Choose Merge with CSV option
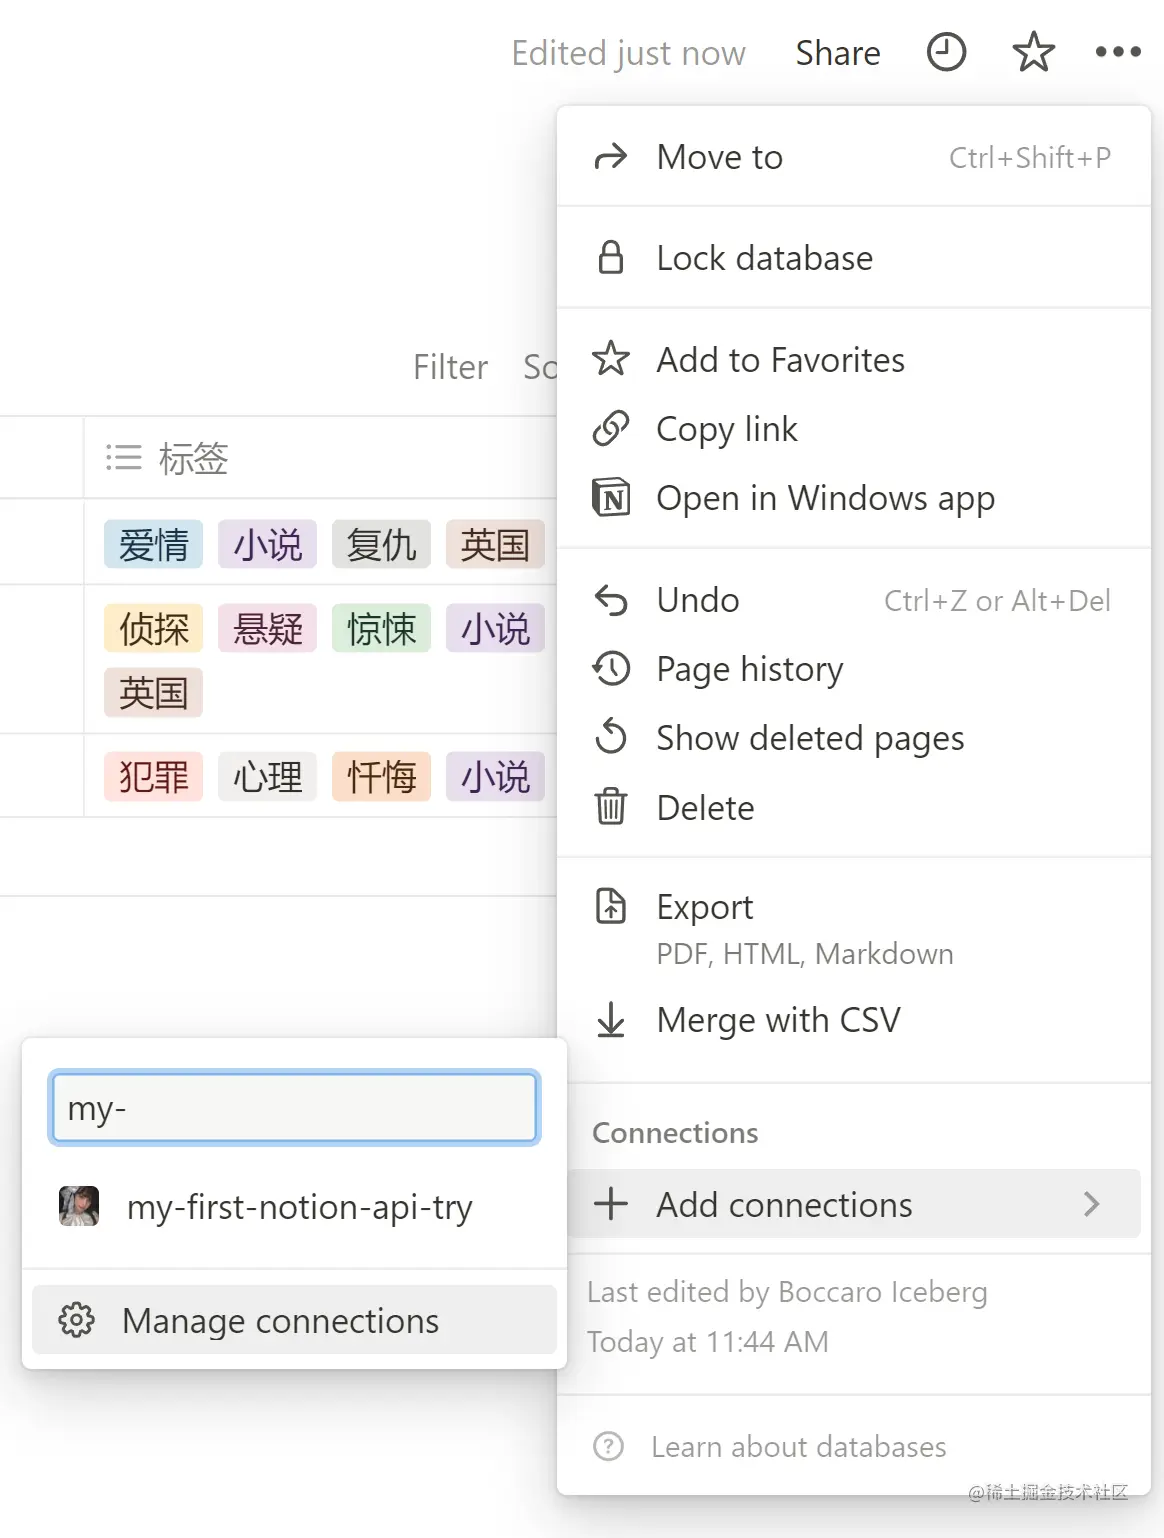The image size is (1164, 1538). [x=778, y=1020]
